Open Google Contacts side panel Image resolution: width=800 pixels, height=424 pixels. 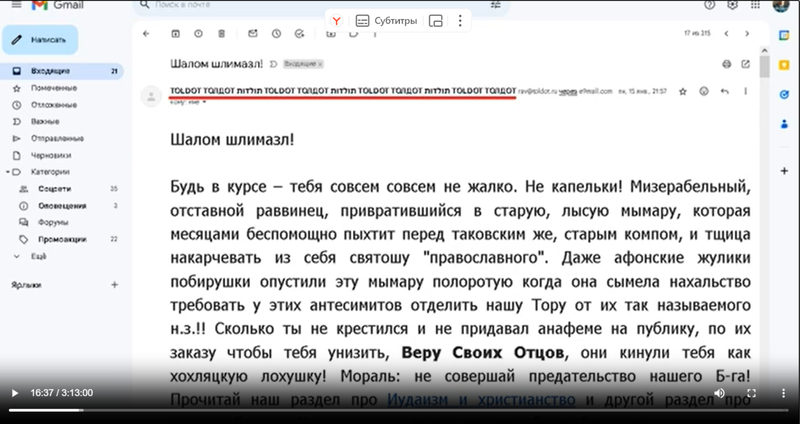tap(784, 124)
